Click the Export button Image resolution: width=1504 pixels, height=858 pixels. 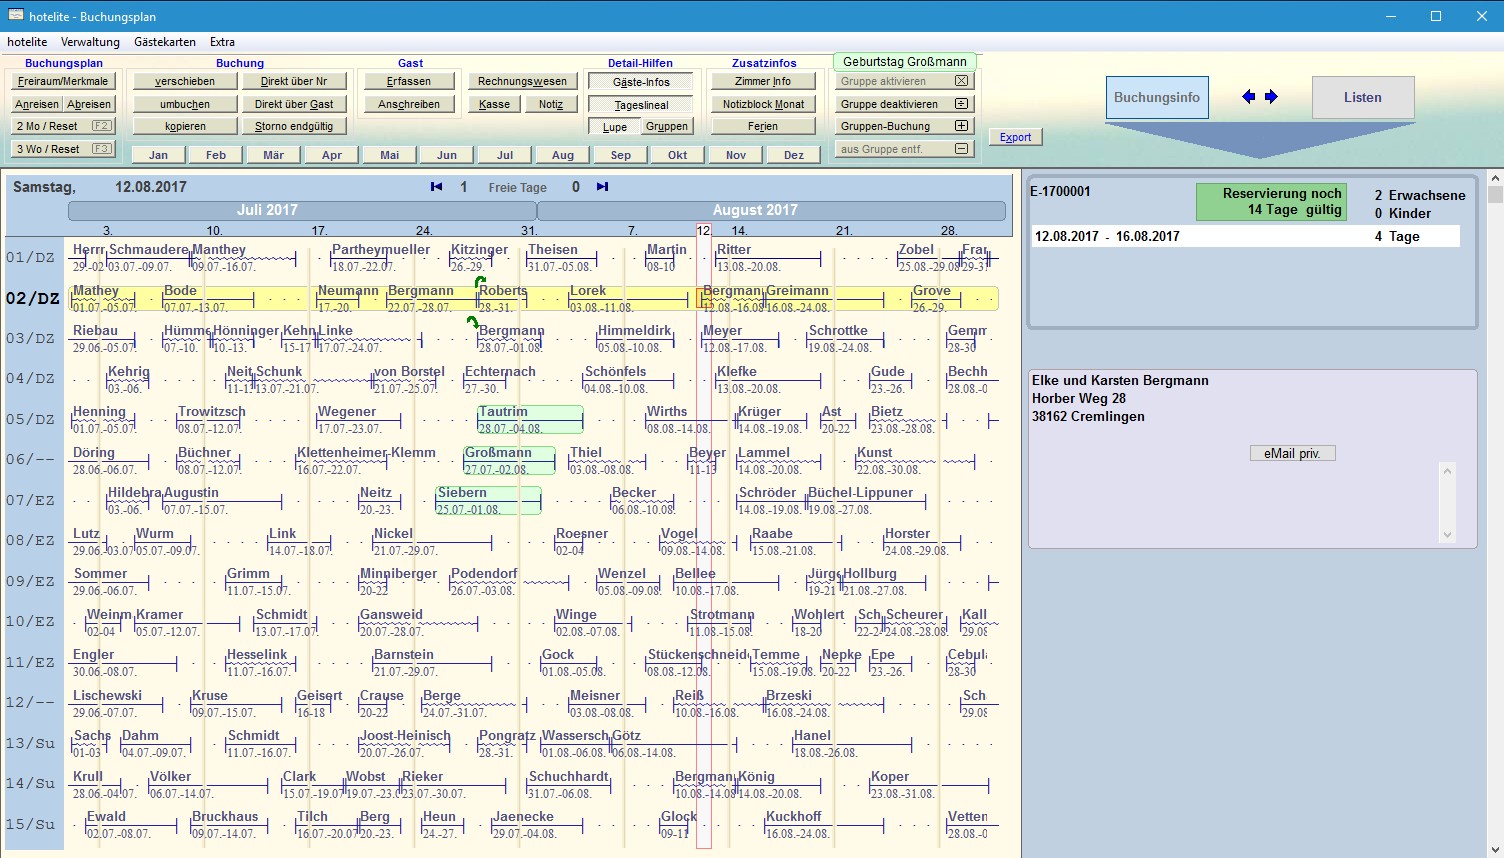pyautogui.click(x=1015, y=137)
